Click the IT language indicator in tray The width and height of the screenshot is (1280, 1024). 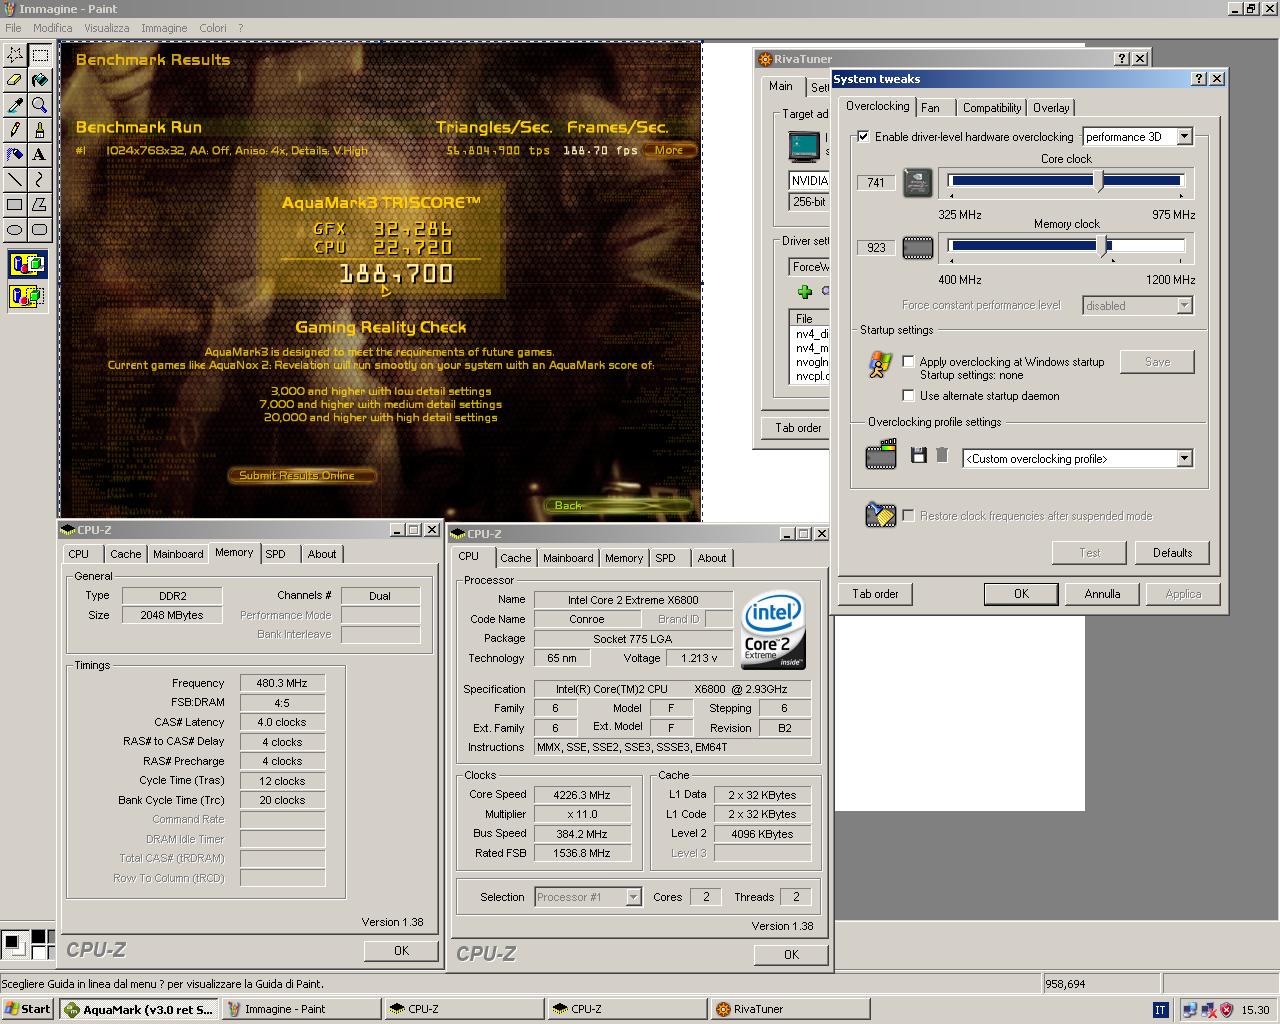coord(1160,1010)
